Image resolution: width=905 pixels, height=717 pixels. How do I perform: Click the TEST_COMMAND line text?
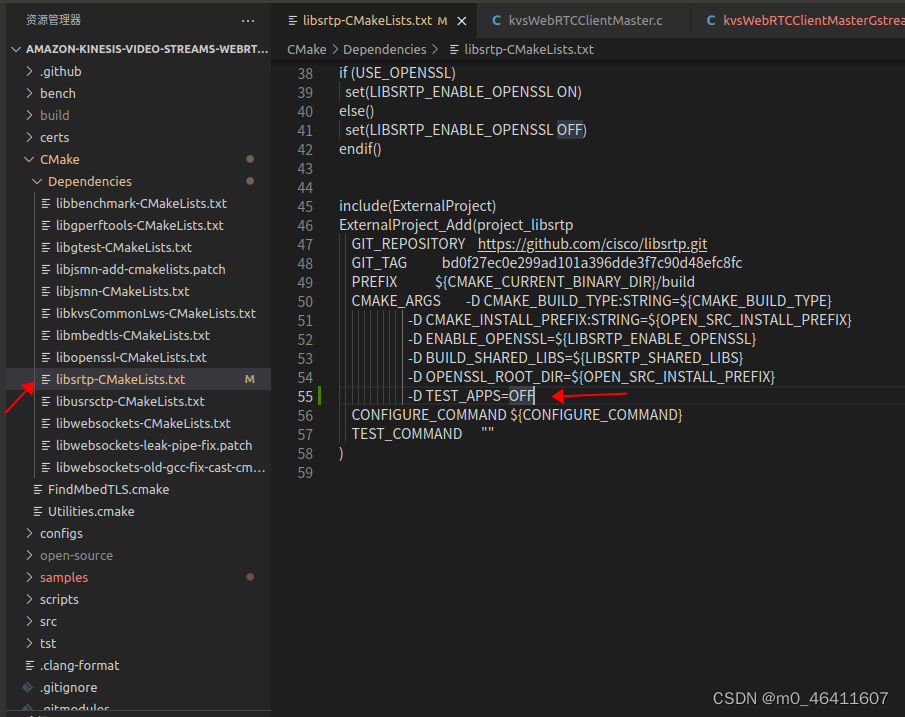tap(422, 434)
